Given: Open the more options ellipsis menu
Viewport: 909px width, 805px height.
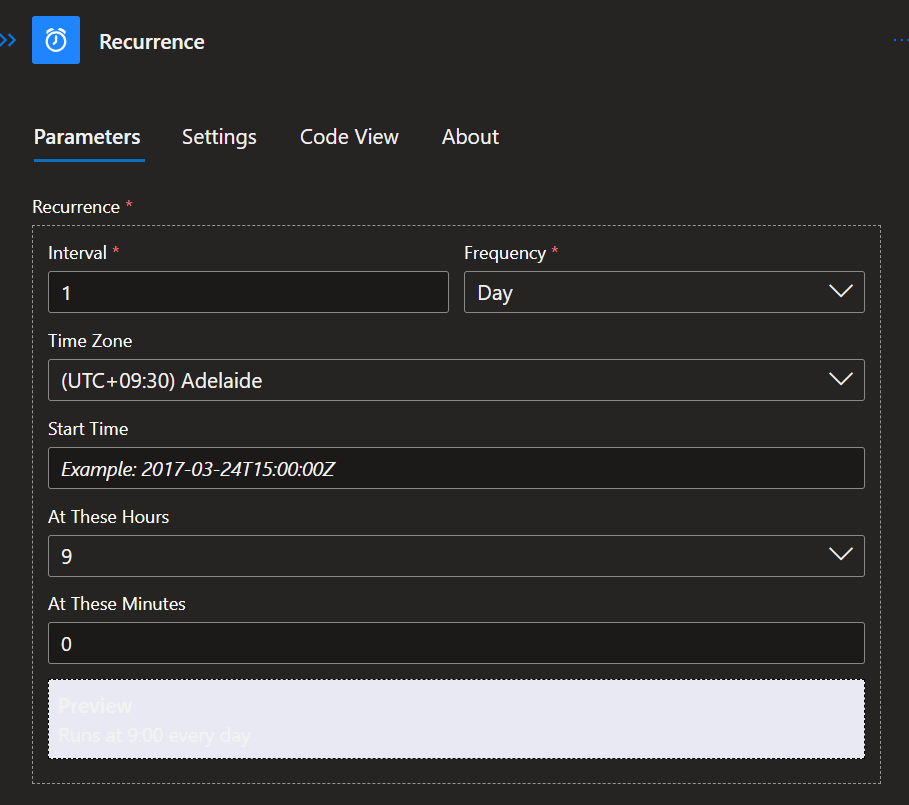Looking at the screenshot, I should (x=900, y=41).
